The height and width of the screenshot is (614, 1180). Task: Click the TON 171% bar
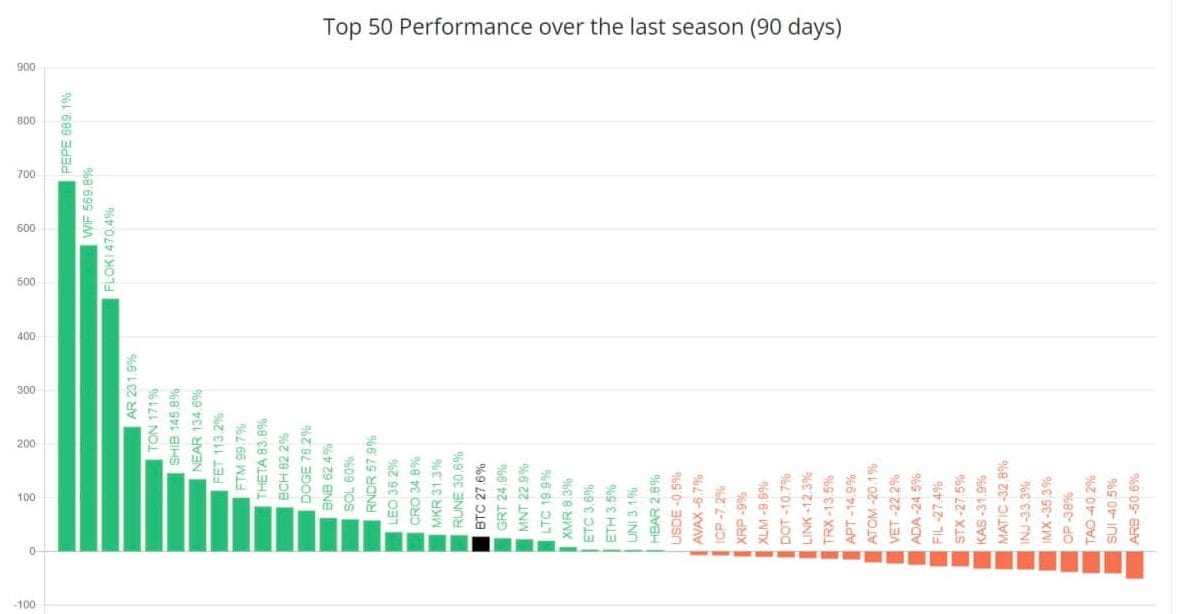(x=153, y=505)
